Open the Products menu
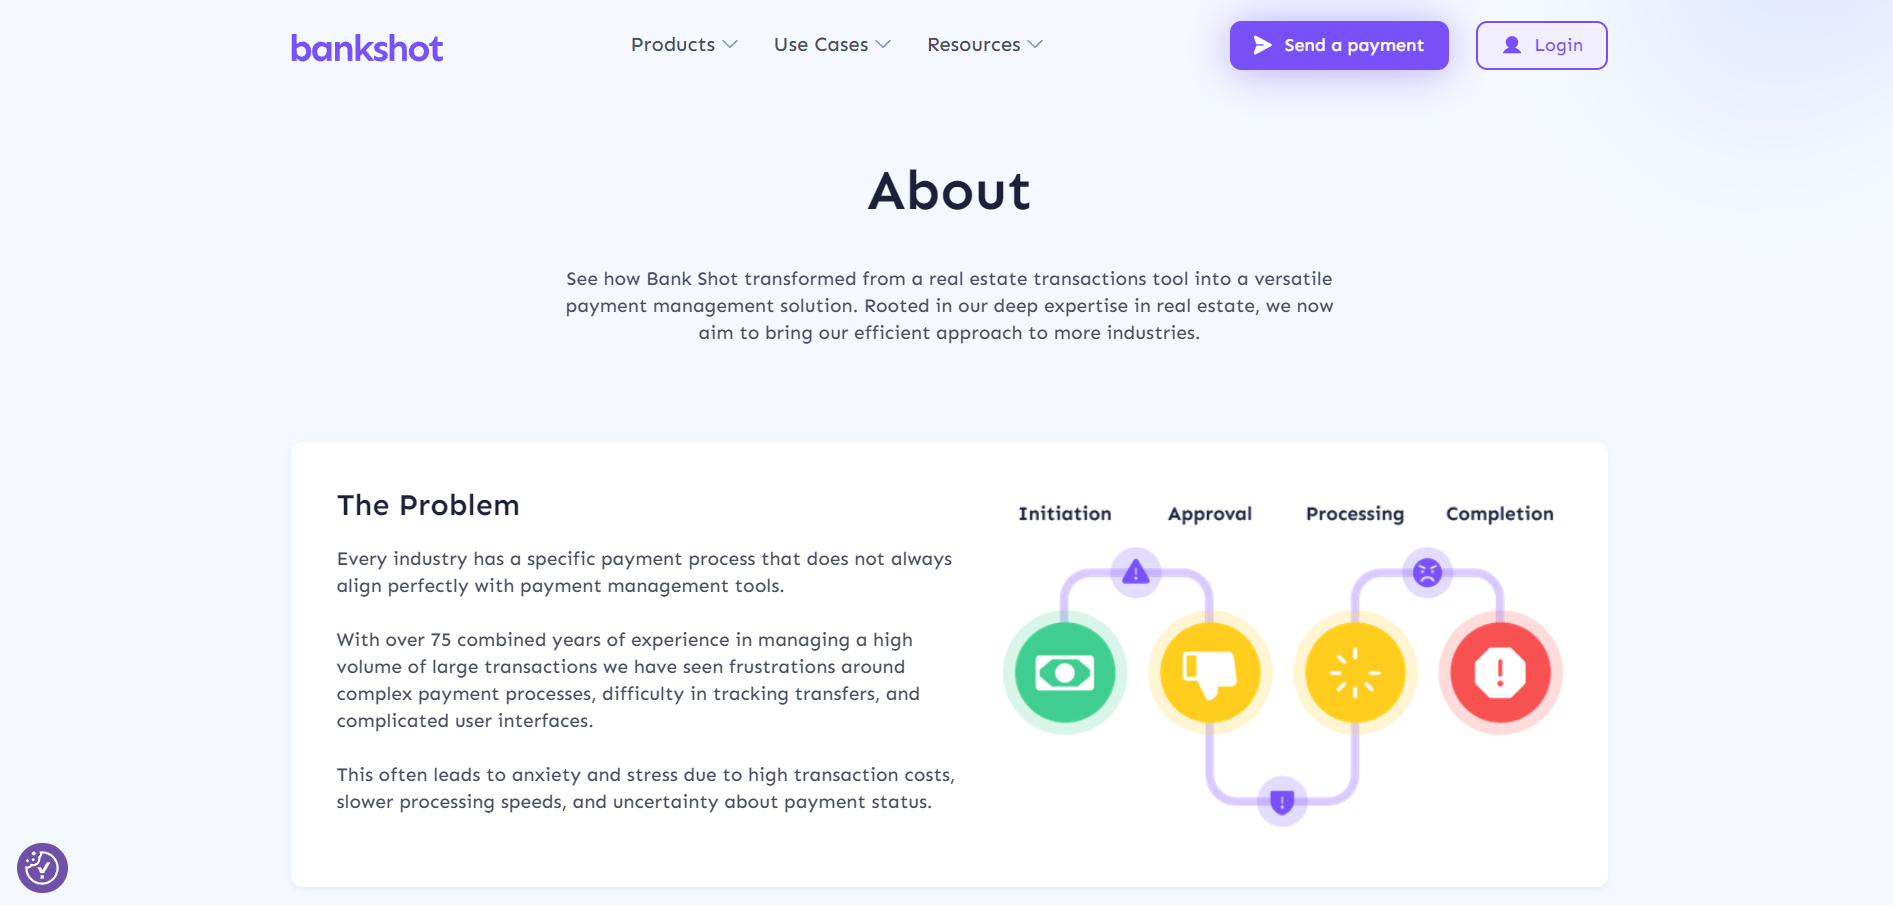The width and height of the screenshot is (1893, 905). click(x=673, y=45)
